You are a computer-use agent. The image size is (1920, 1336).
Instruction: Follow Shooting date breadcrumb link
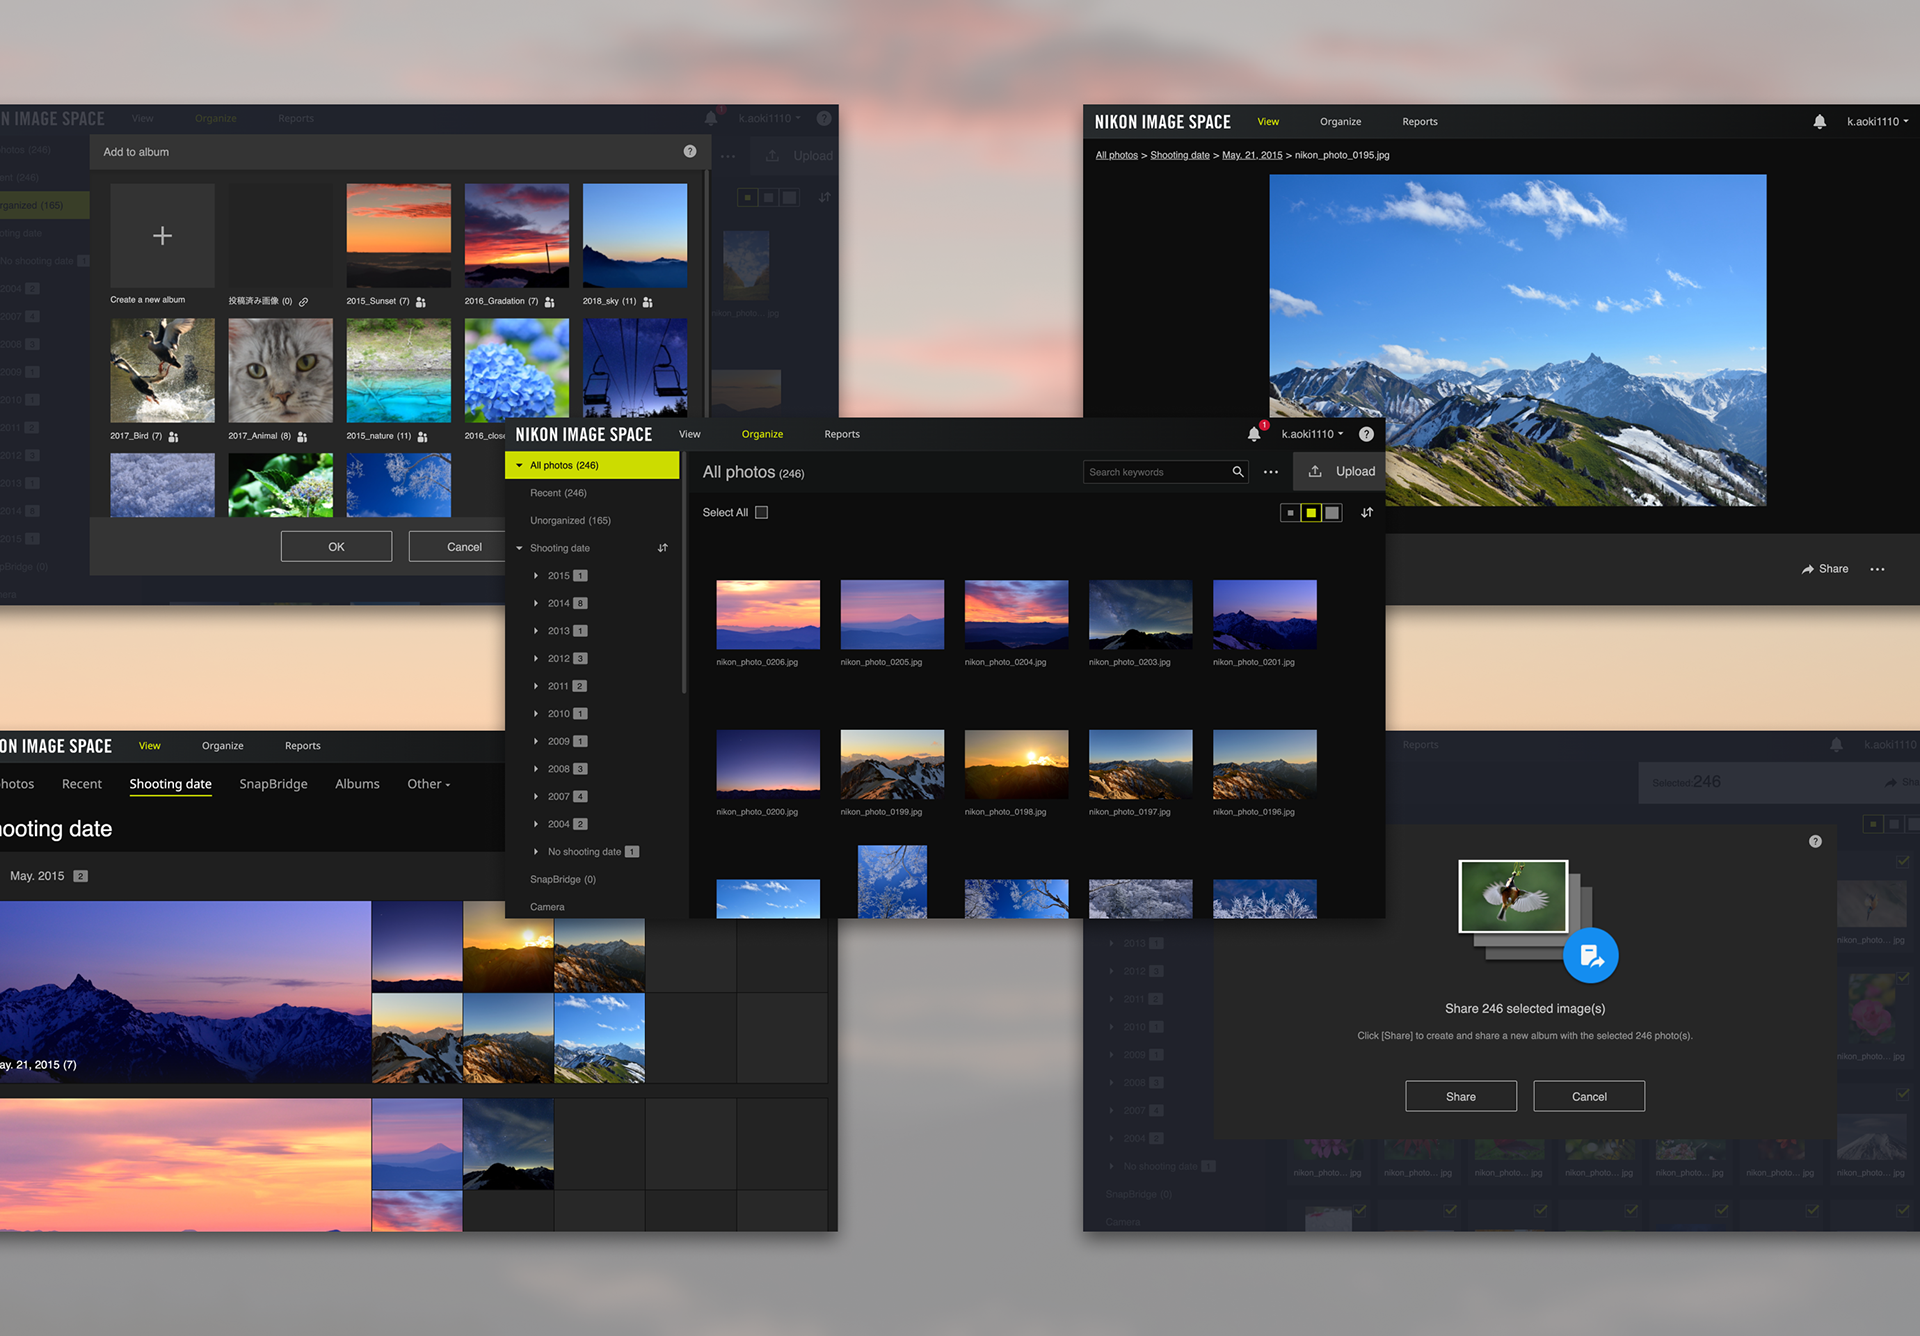(1180, 155)
